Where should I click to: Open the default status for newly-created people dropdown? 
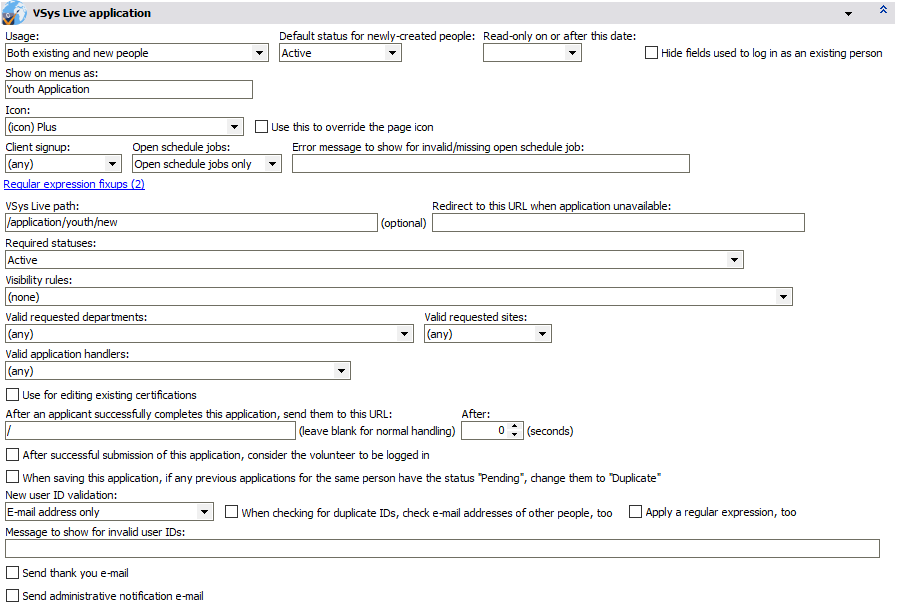click(392, 52)
